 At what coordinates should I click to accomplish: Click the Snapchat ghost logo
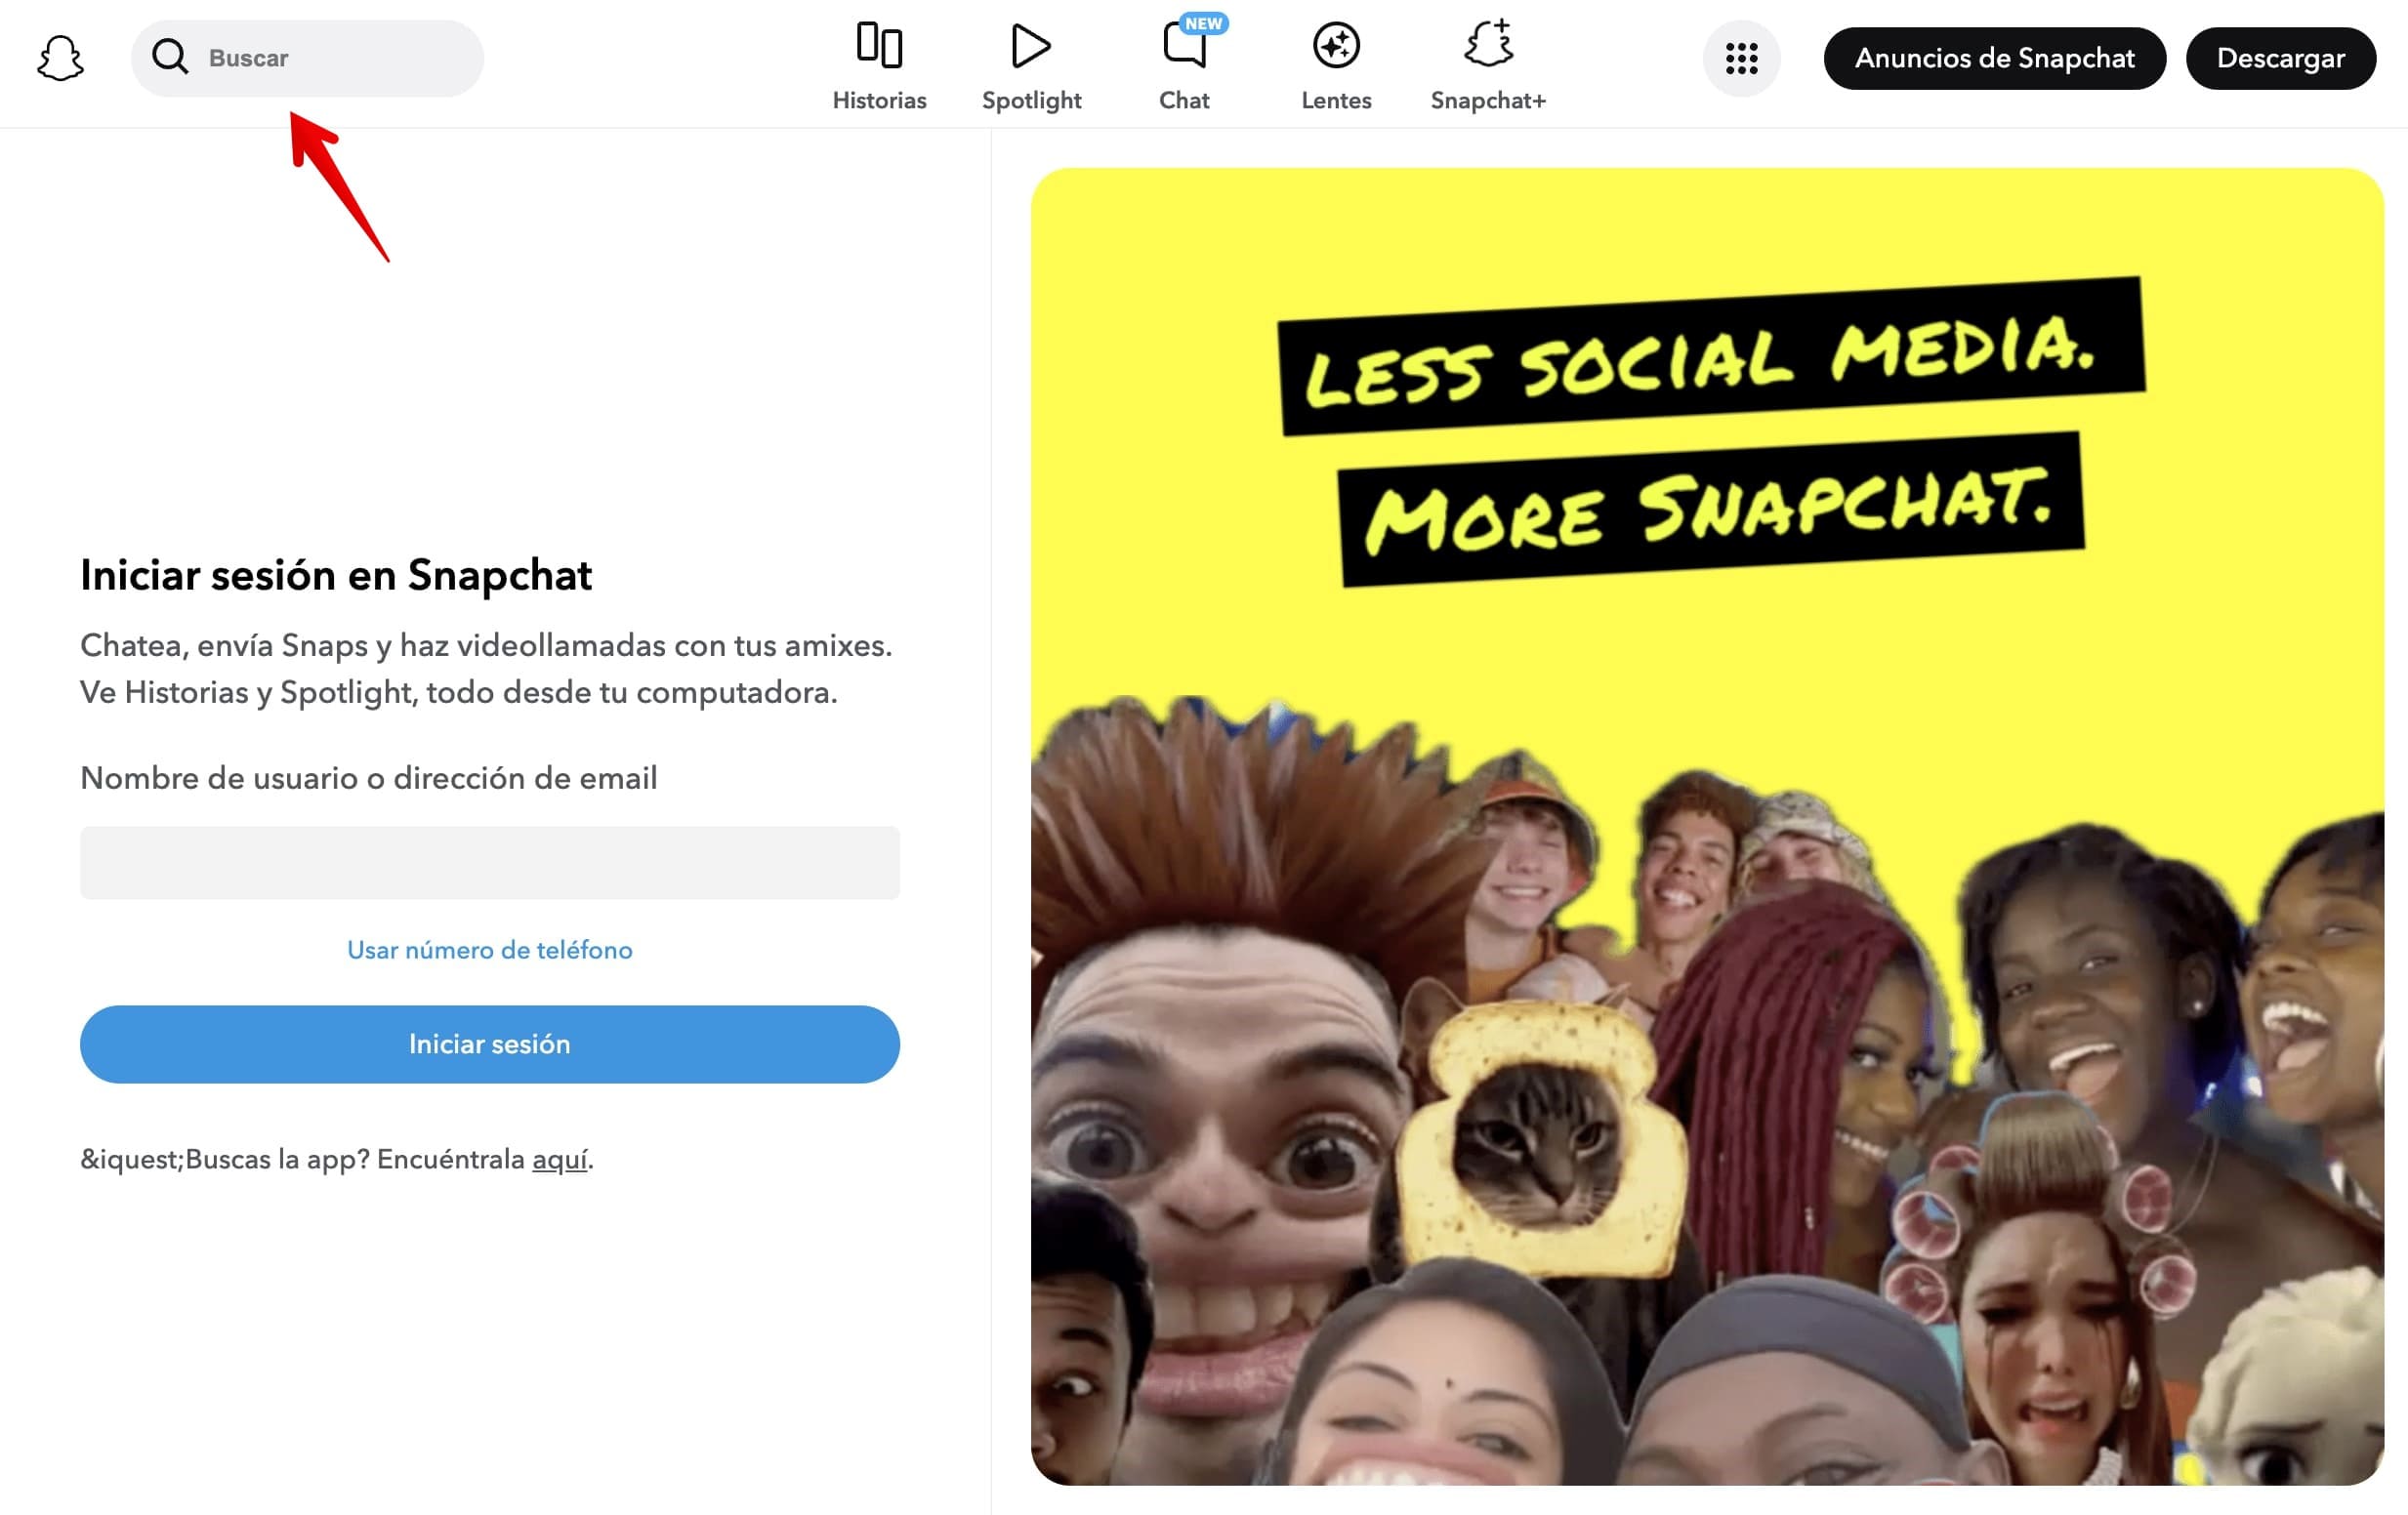pyautogui.click(x=60, y=58)
